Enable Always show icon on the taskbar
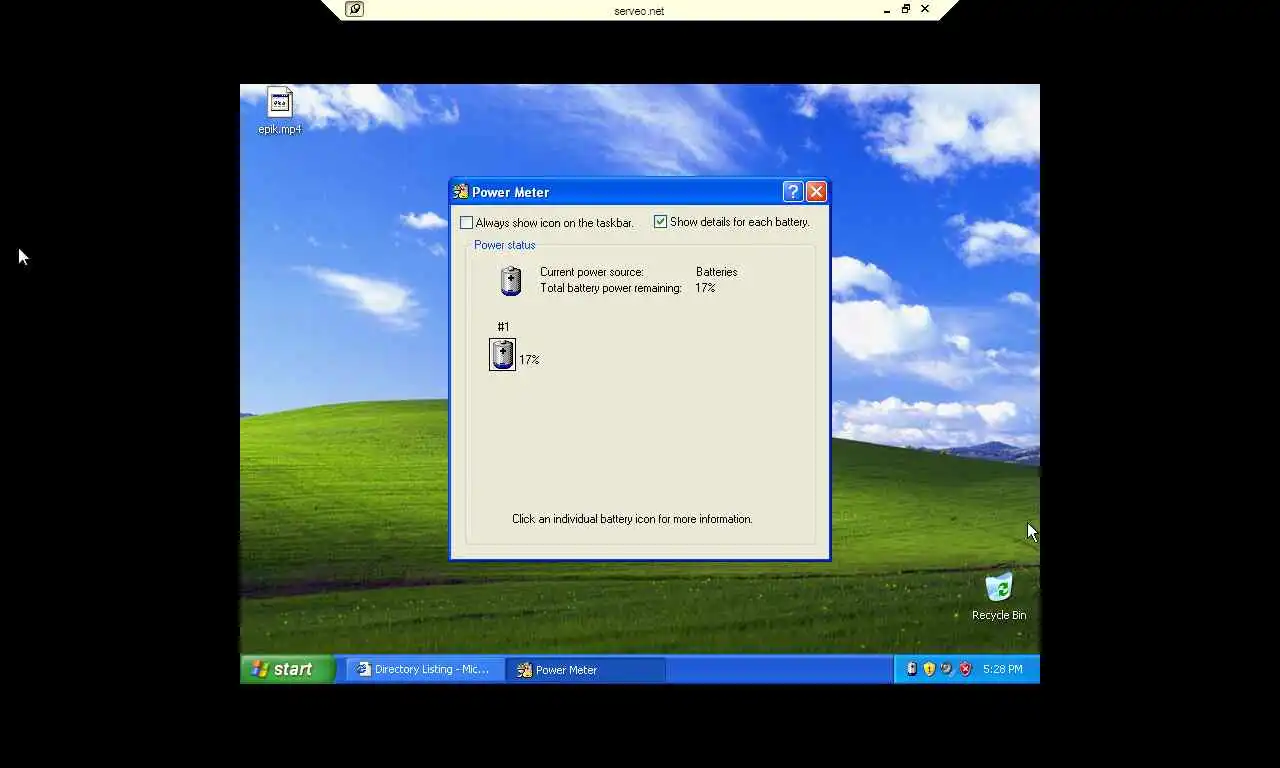The height and width of the screenshot is (768, 1280). pyautogui.click(x=466, y=223)
